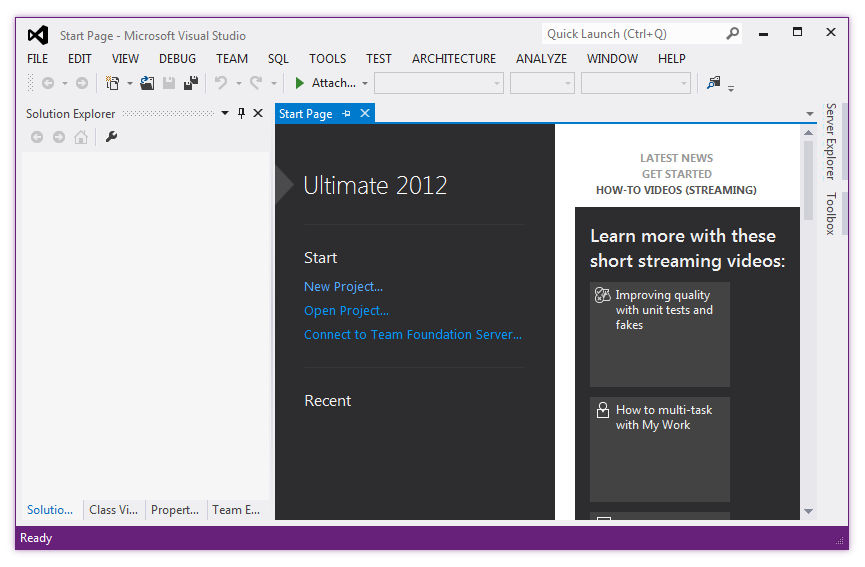
Task: Open the TEST menu
Action: coord(378,58)
